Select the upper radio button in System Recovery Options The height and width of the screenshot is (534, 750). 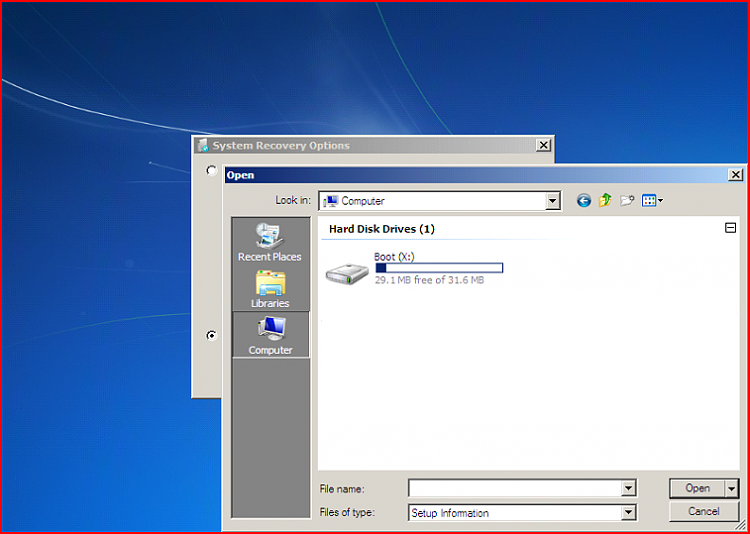[211, 169]
